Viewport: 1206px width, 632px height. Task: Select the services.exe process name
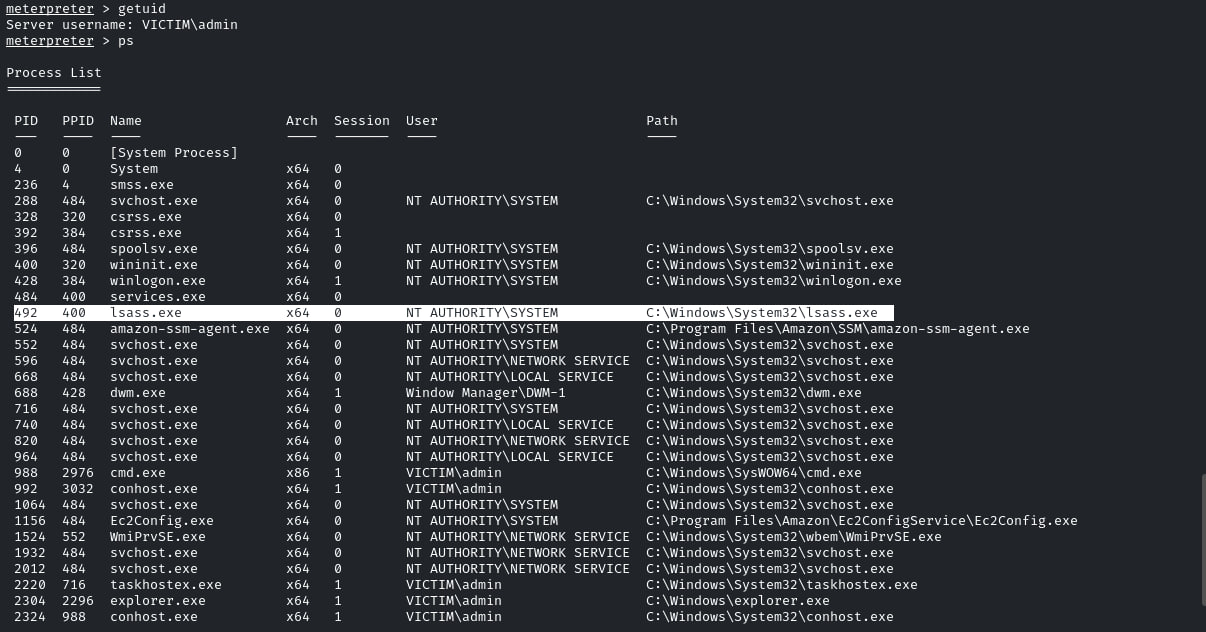[x=158, y=297]
